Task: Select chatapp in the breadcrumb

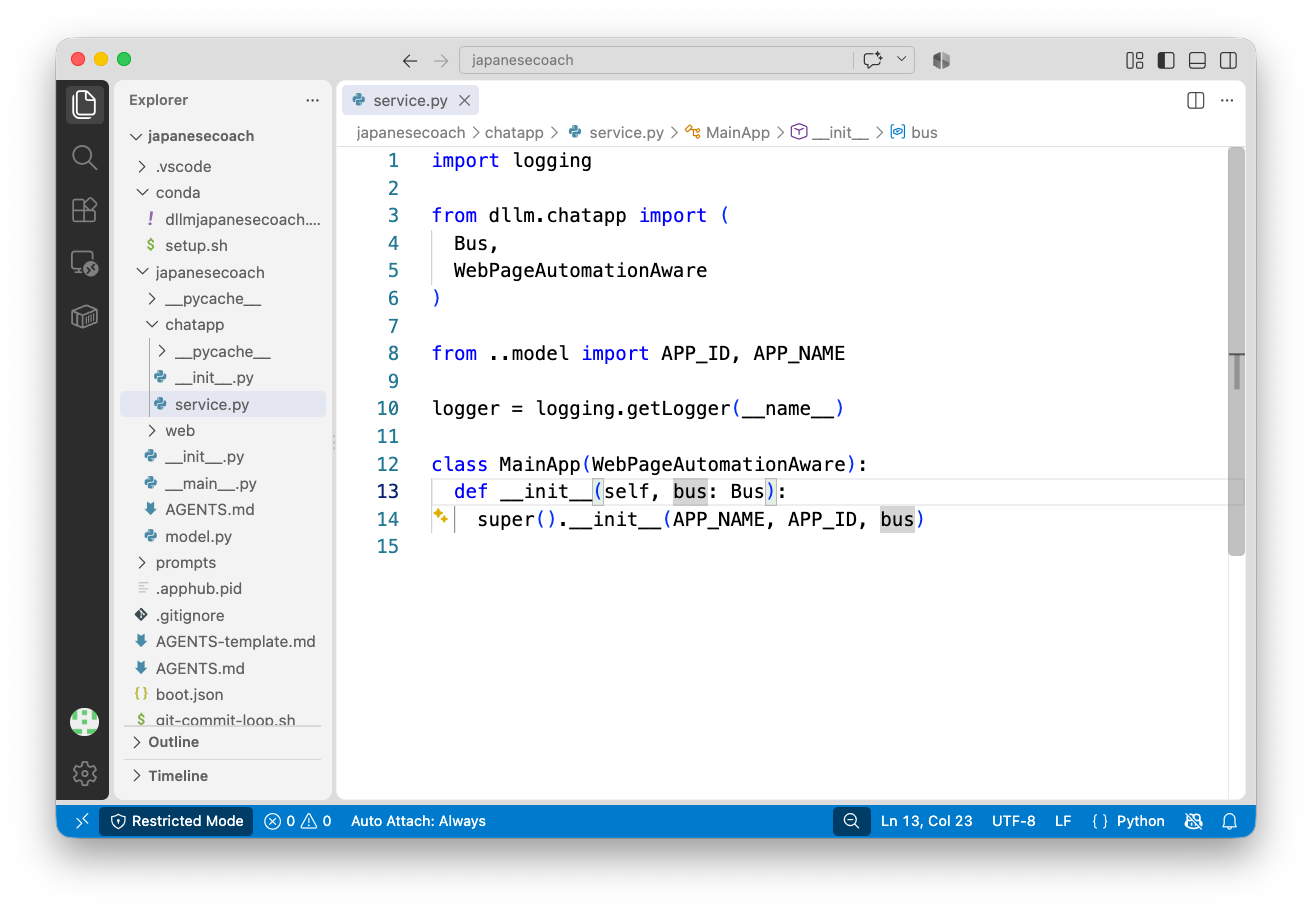Action: click(514, 132)
